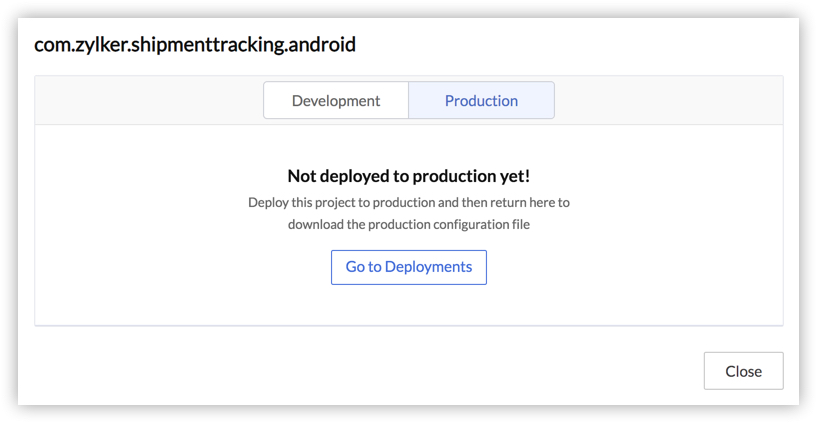Click the 'Not deployed to production yet!' heading
Screen dimensions: 817x423
tap(408, 176)
